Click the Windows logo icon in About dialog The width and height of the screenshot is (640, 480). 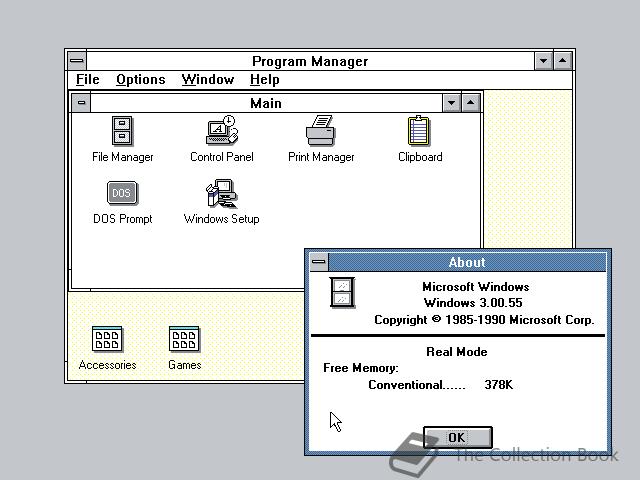(342, 293)
